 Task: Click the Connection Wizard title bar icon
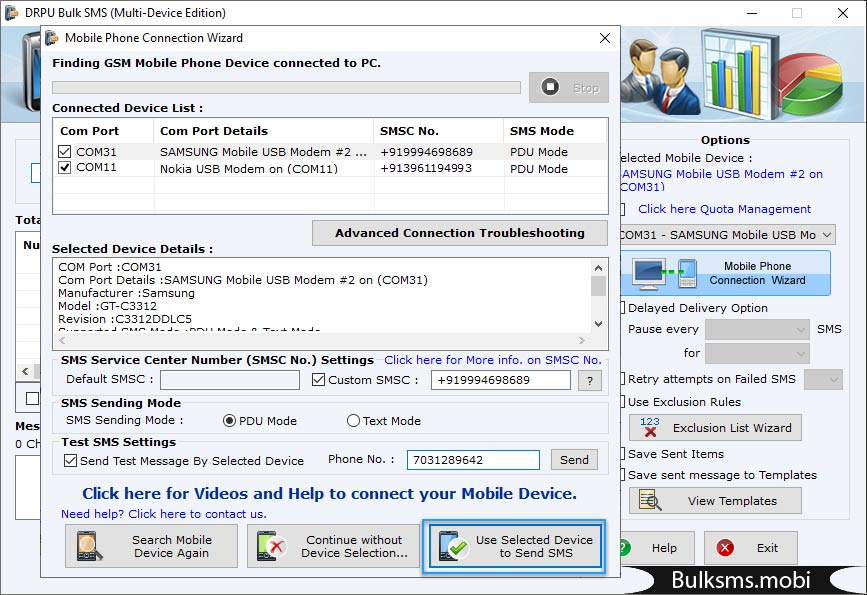coord(52,38)
